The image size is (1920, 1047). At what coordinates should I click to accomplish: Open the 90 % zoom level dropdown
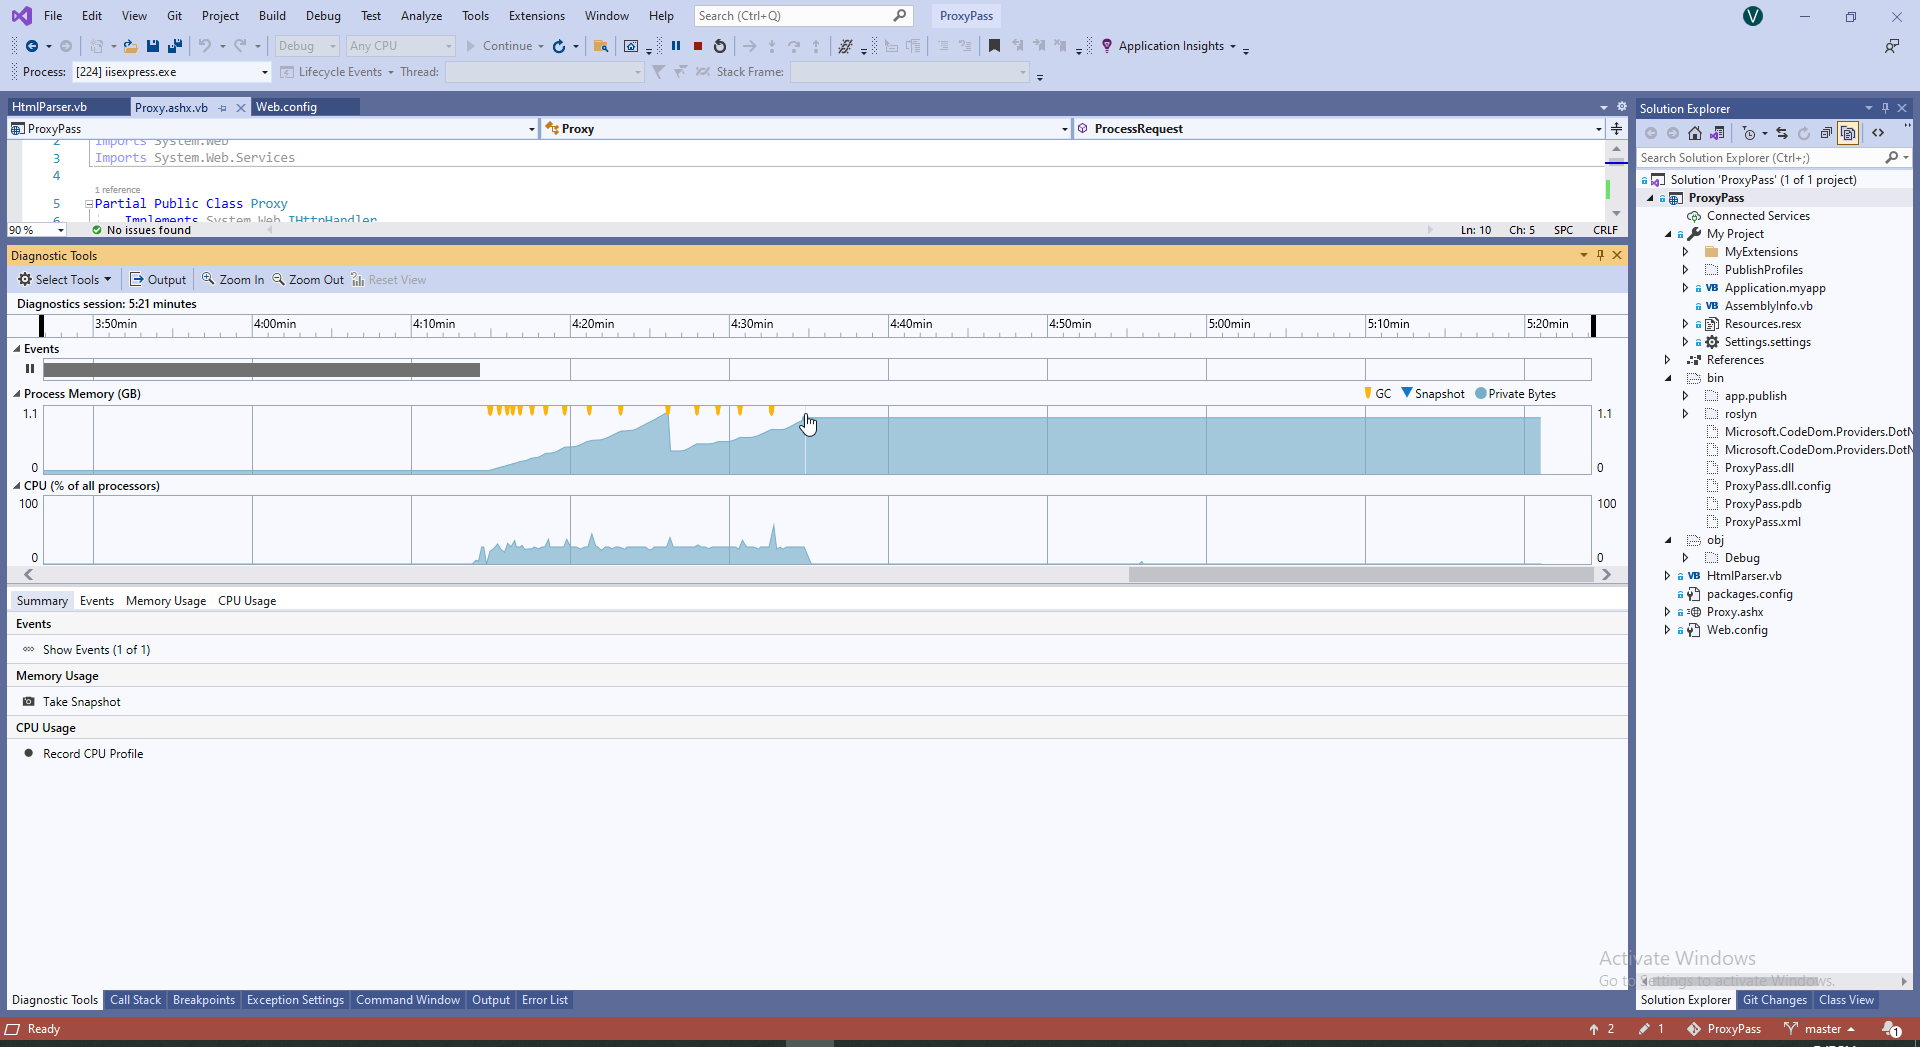[x=61, y=230]
